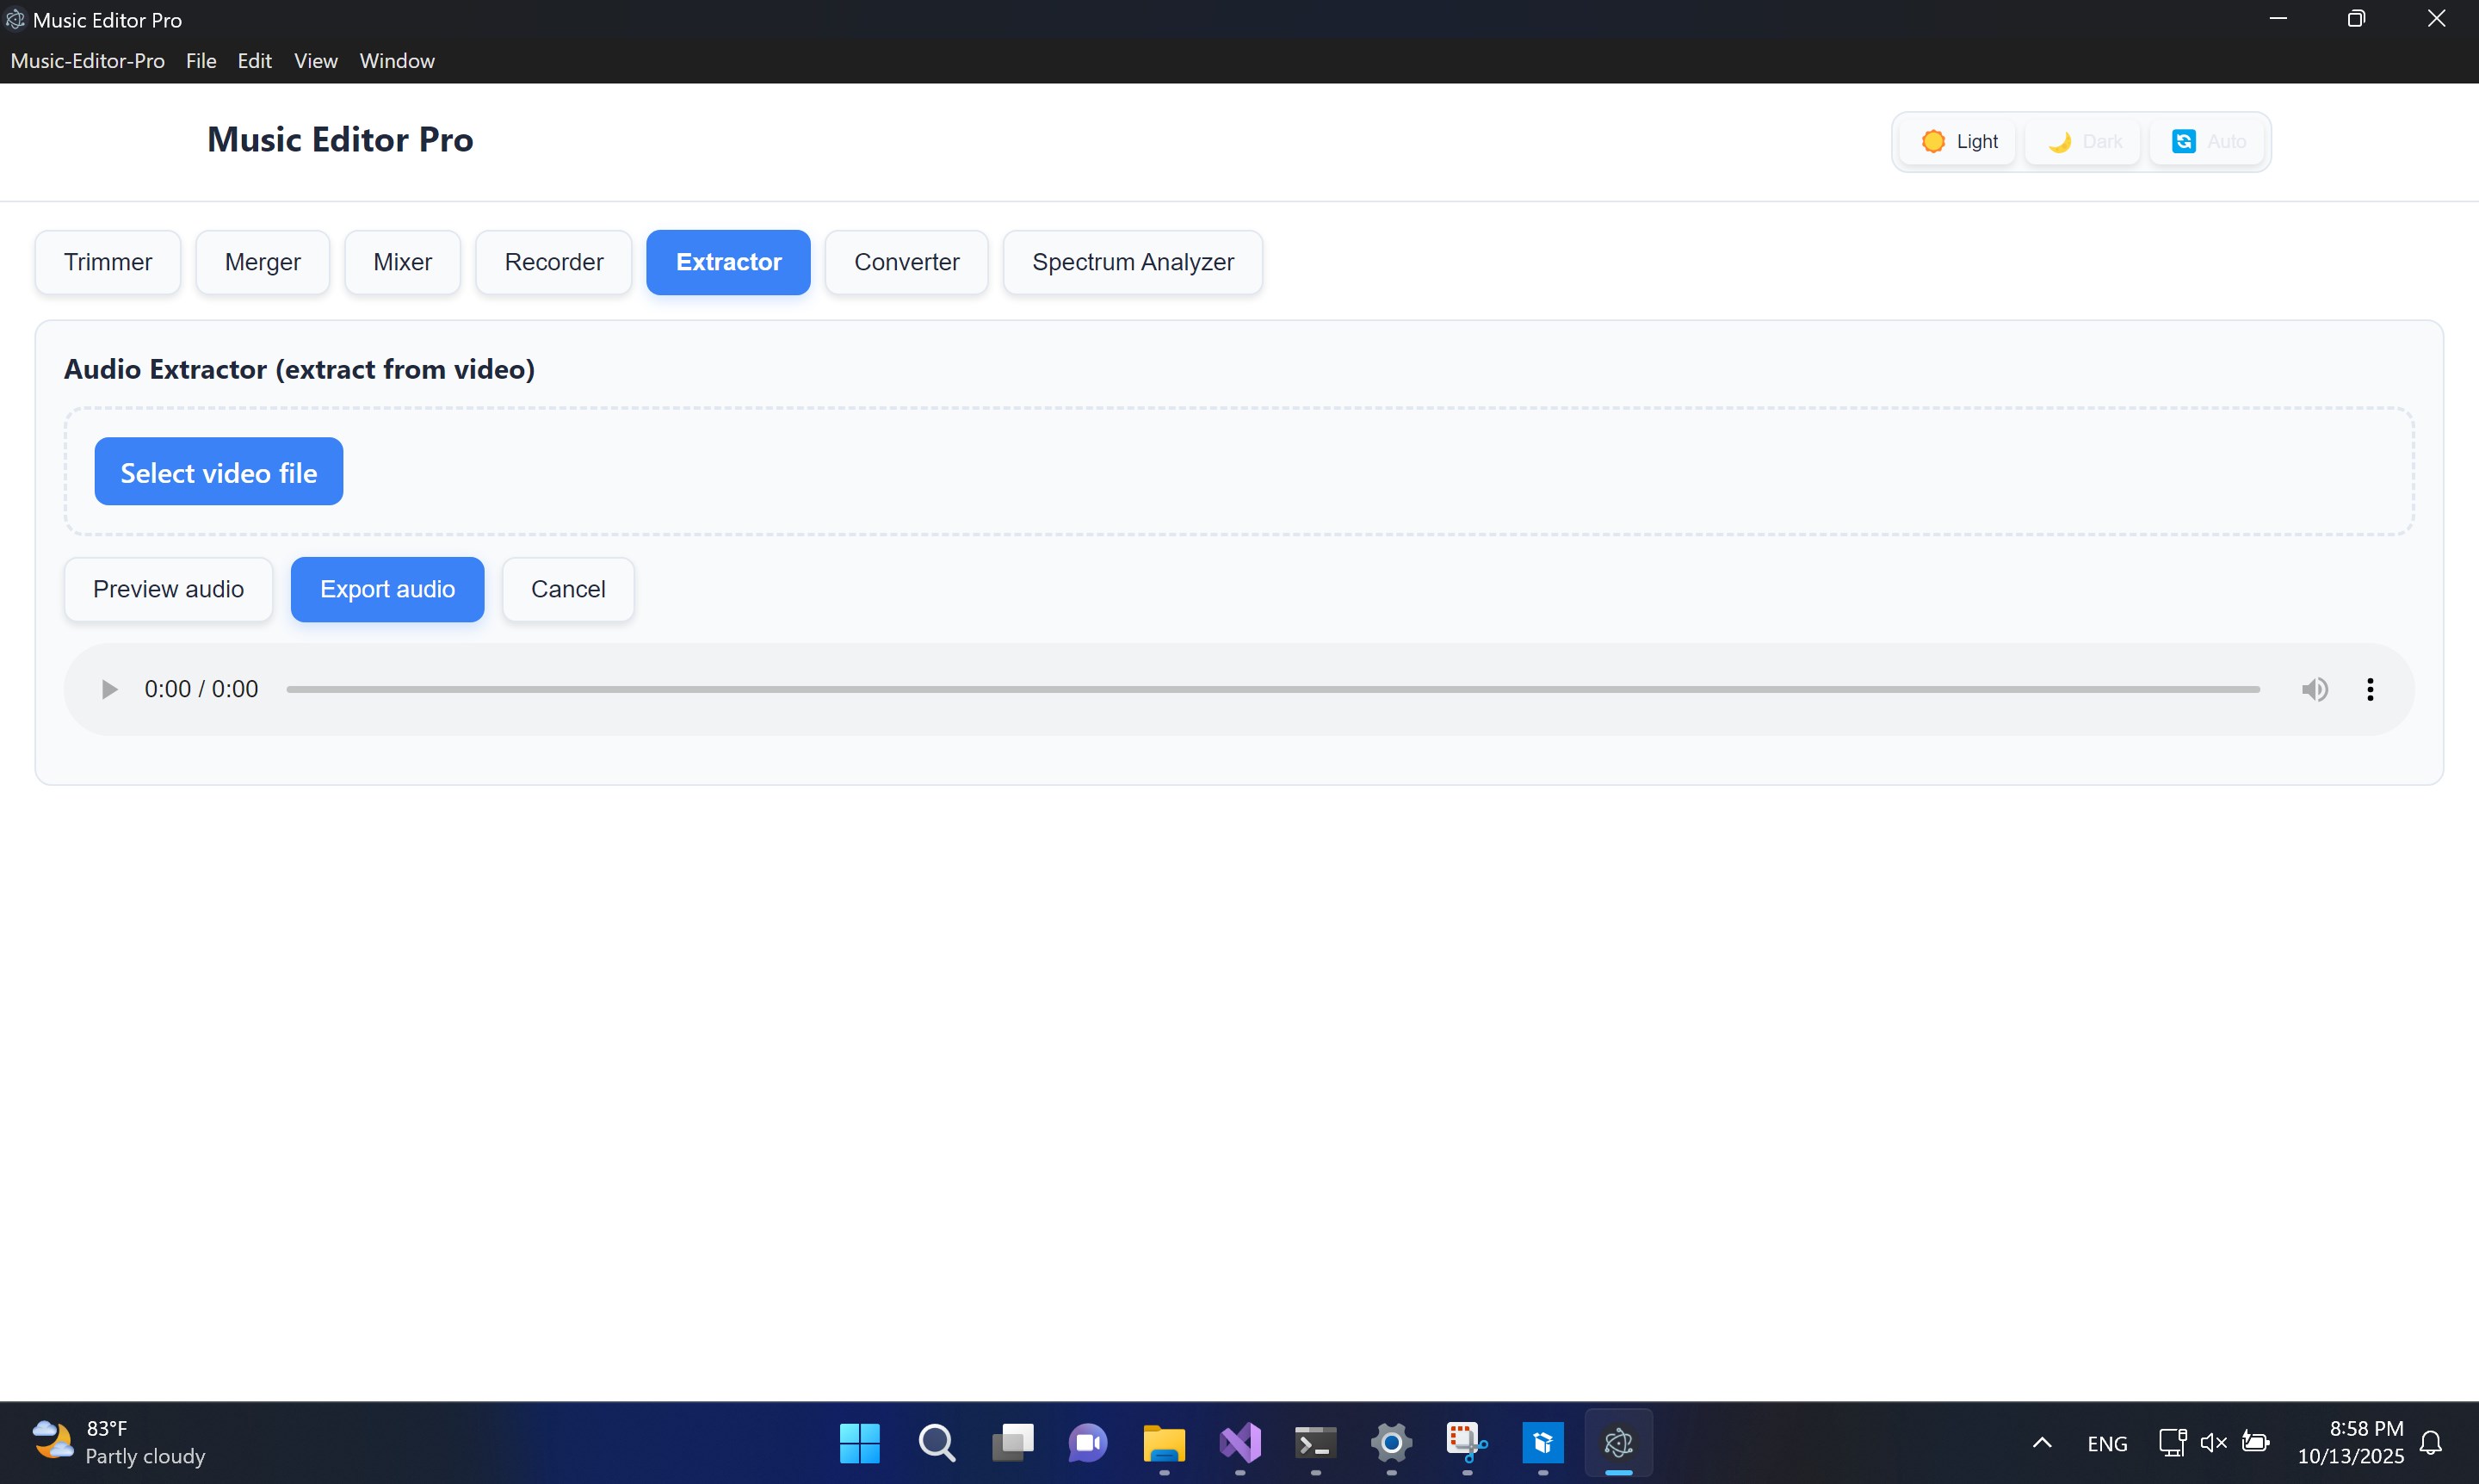Enable Auto theme mode
The image size is (2479, 1484).
pyautogui.click(x=2208, y=141)
